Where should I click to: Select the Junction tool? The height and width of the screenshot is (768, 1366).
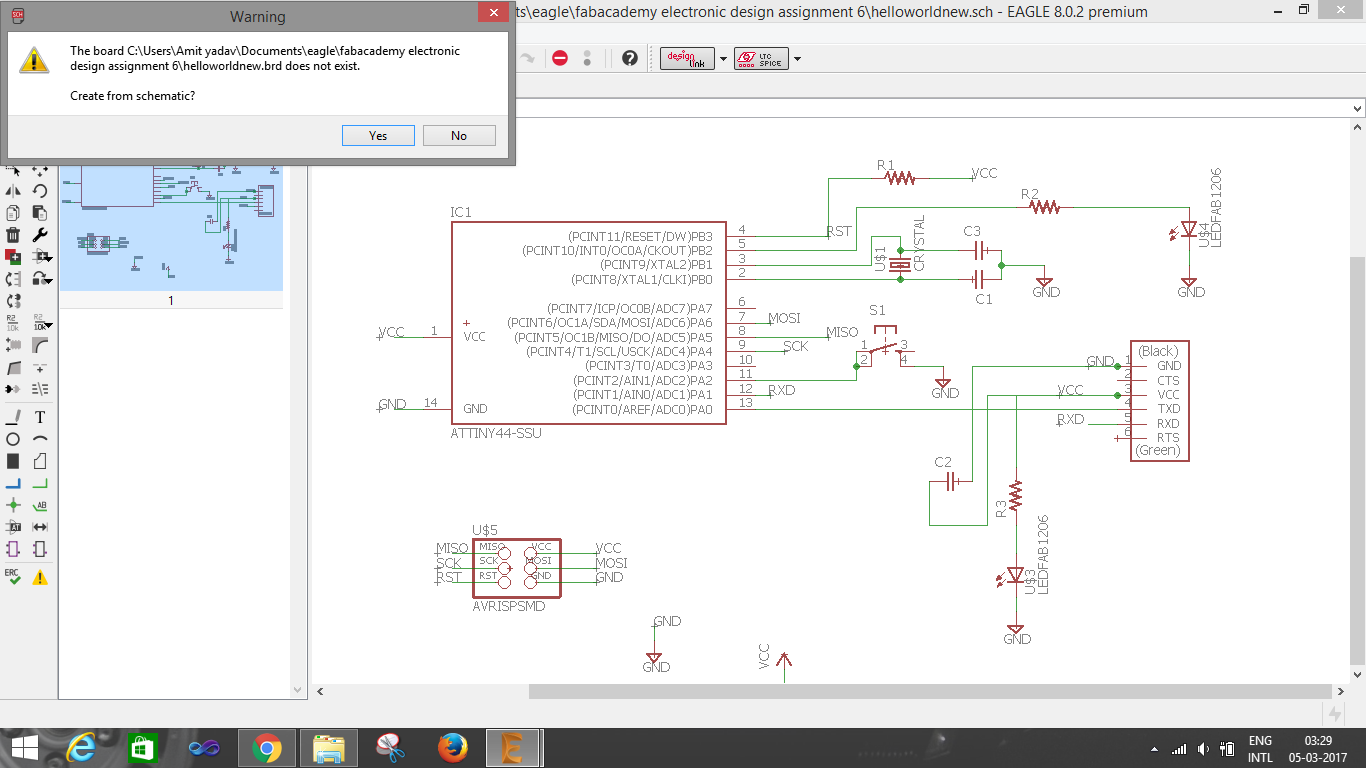[13, 505]
